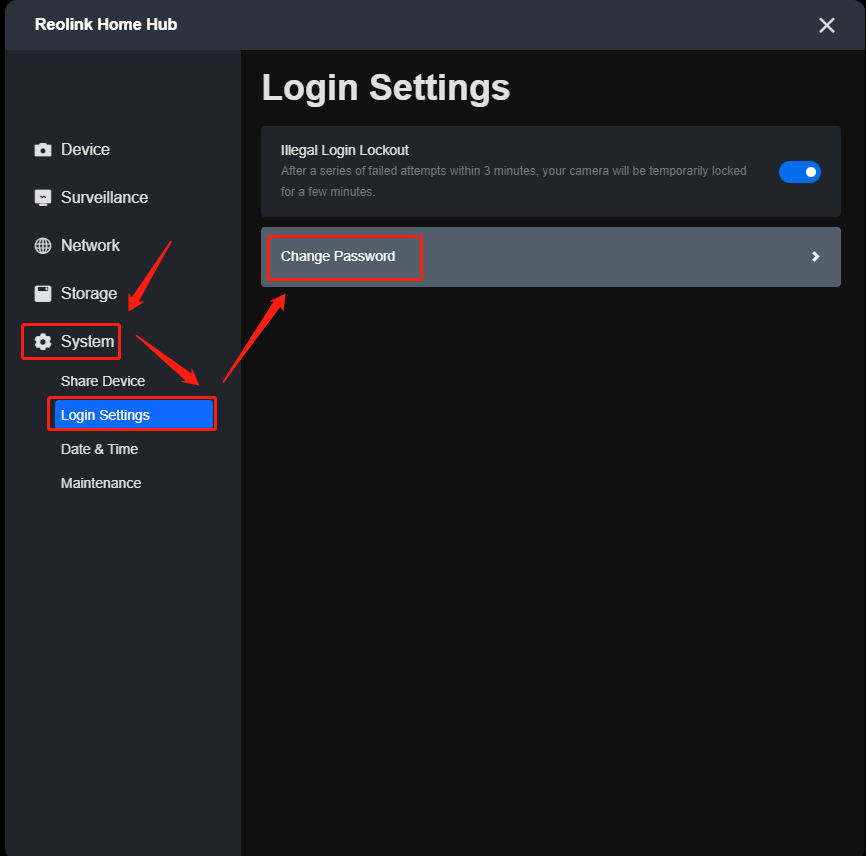Close the Reolink Home Hub window
Screen dimensions: 866x856
pyautogui.click(x=826, y=25)
